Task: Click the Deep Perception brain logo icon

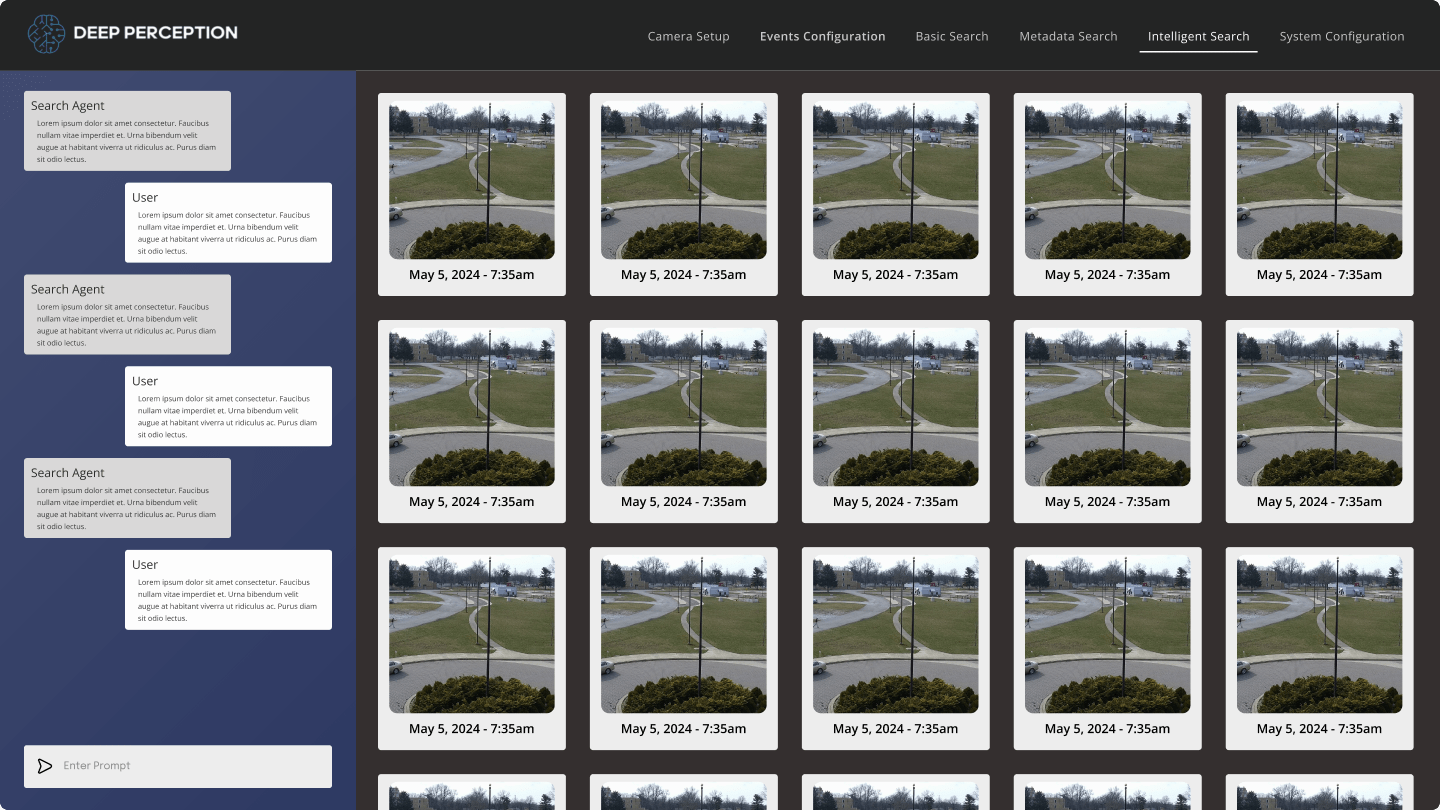Action: click(44, 33)
